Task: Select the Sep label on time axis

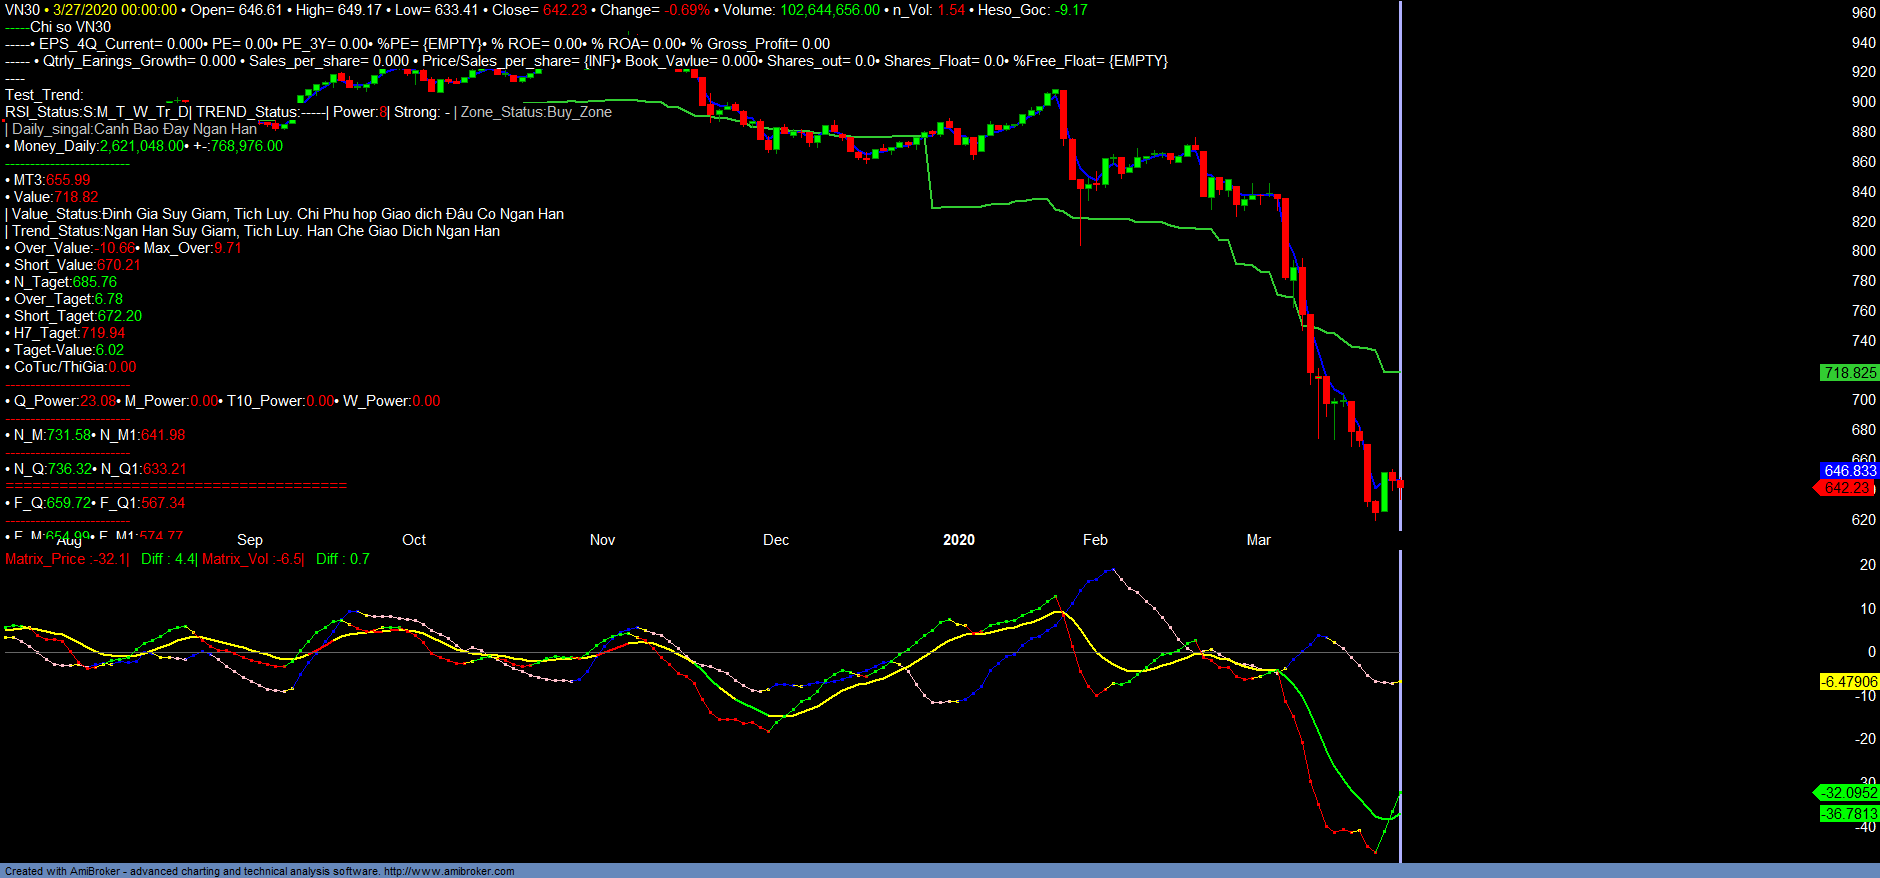Action: click(250, 540)
